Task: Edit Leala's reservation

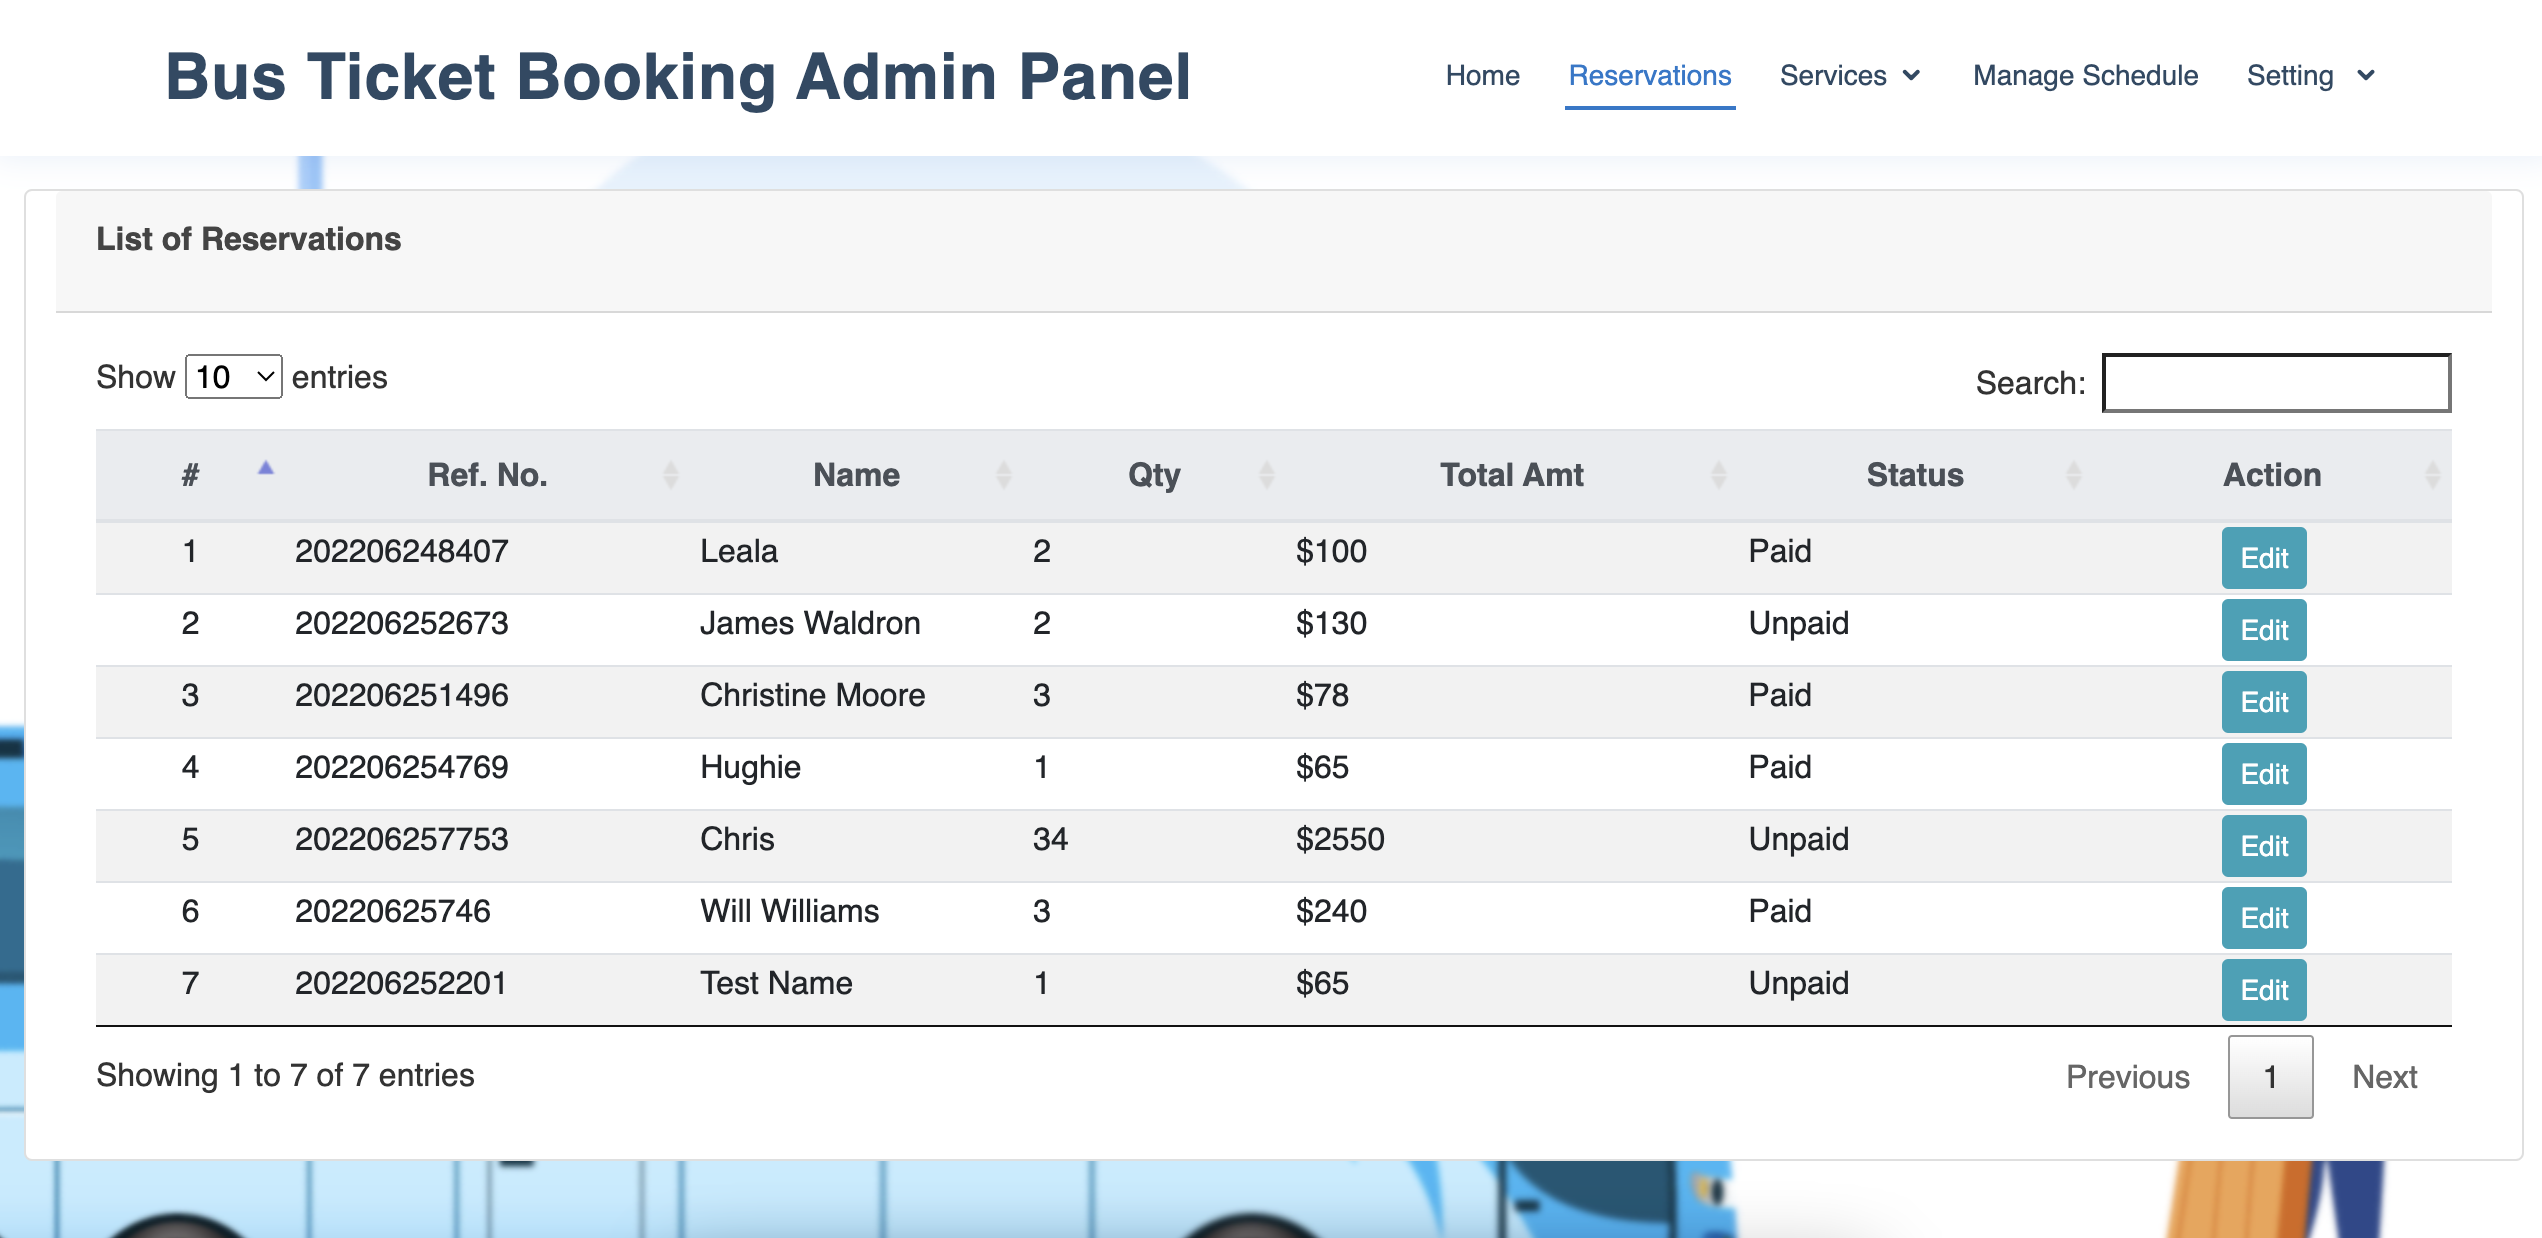Action: point(2264,558)
